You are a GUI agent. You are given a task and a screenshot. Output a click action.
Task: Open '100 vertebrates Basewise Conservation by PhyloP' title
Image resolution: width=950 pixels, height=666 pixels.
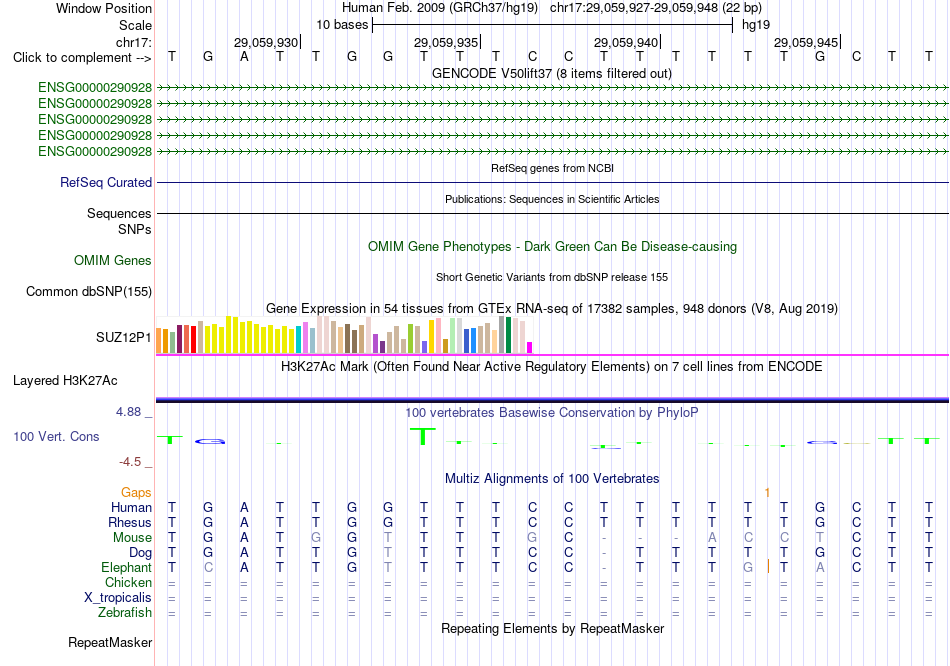(552, 413)
